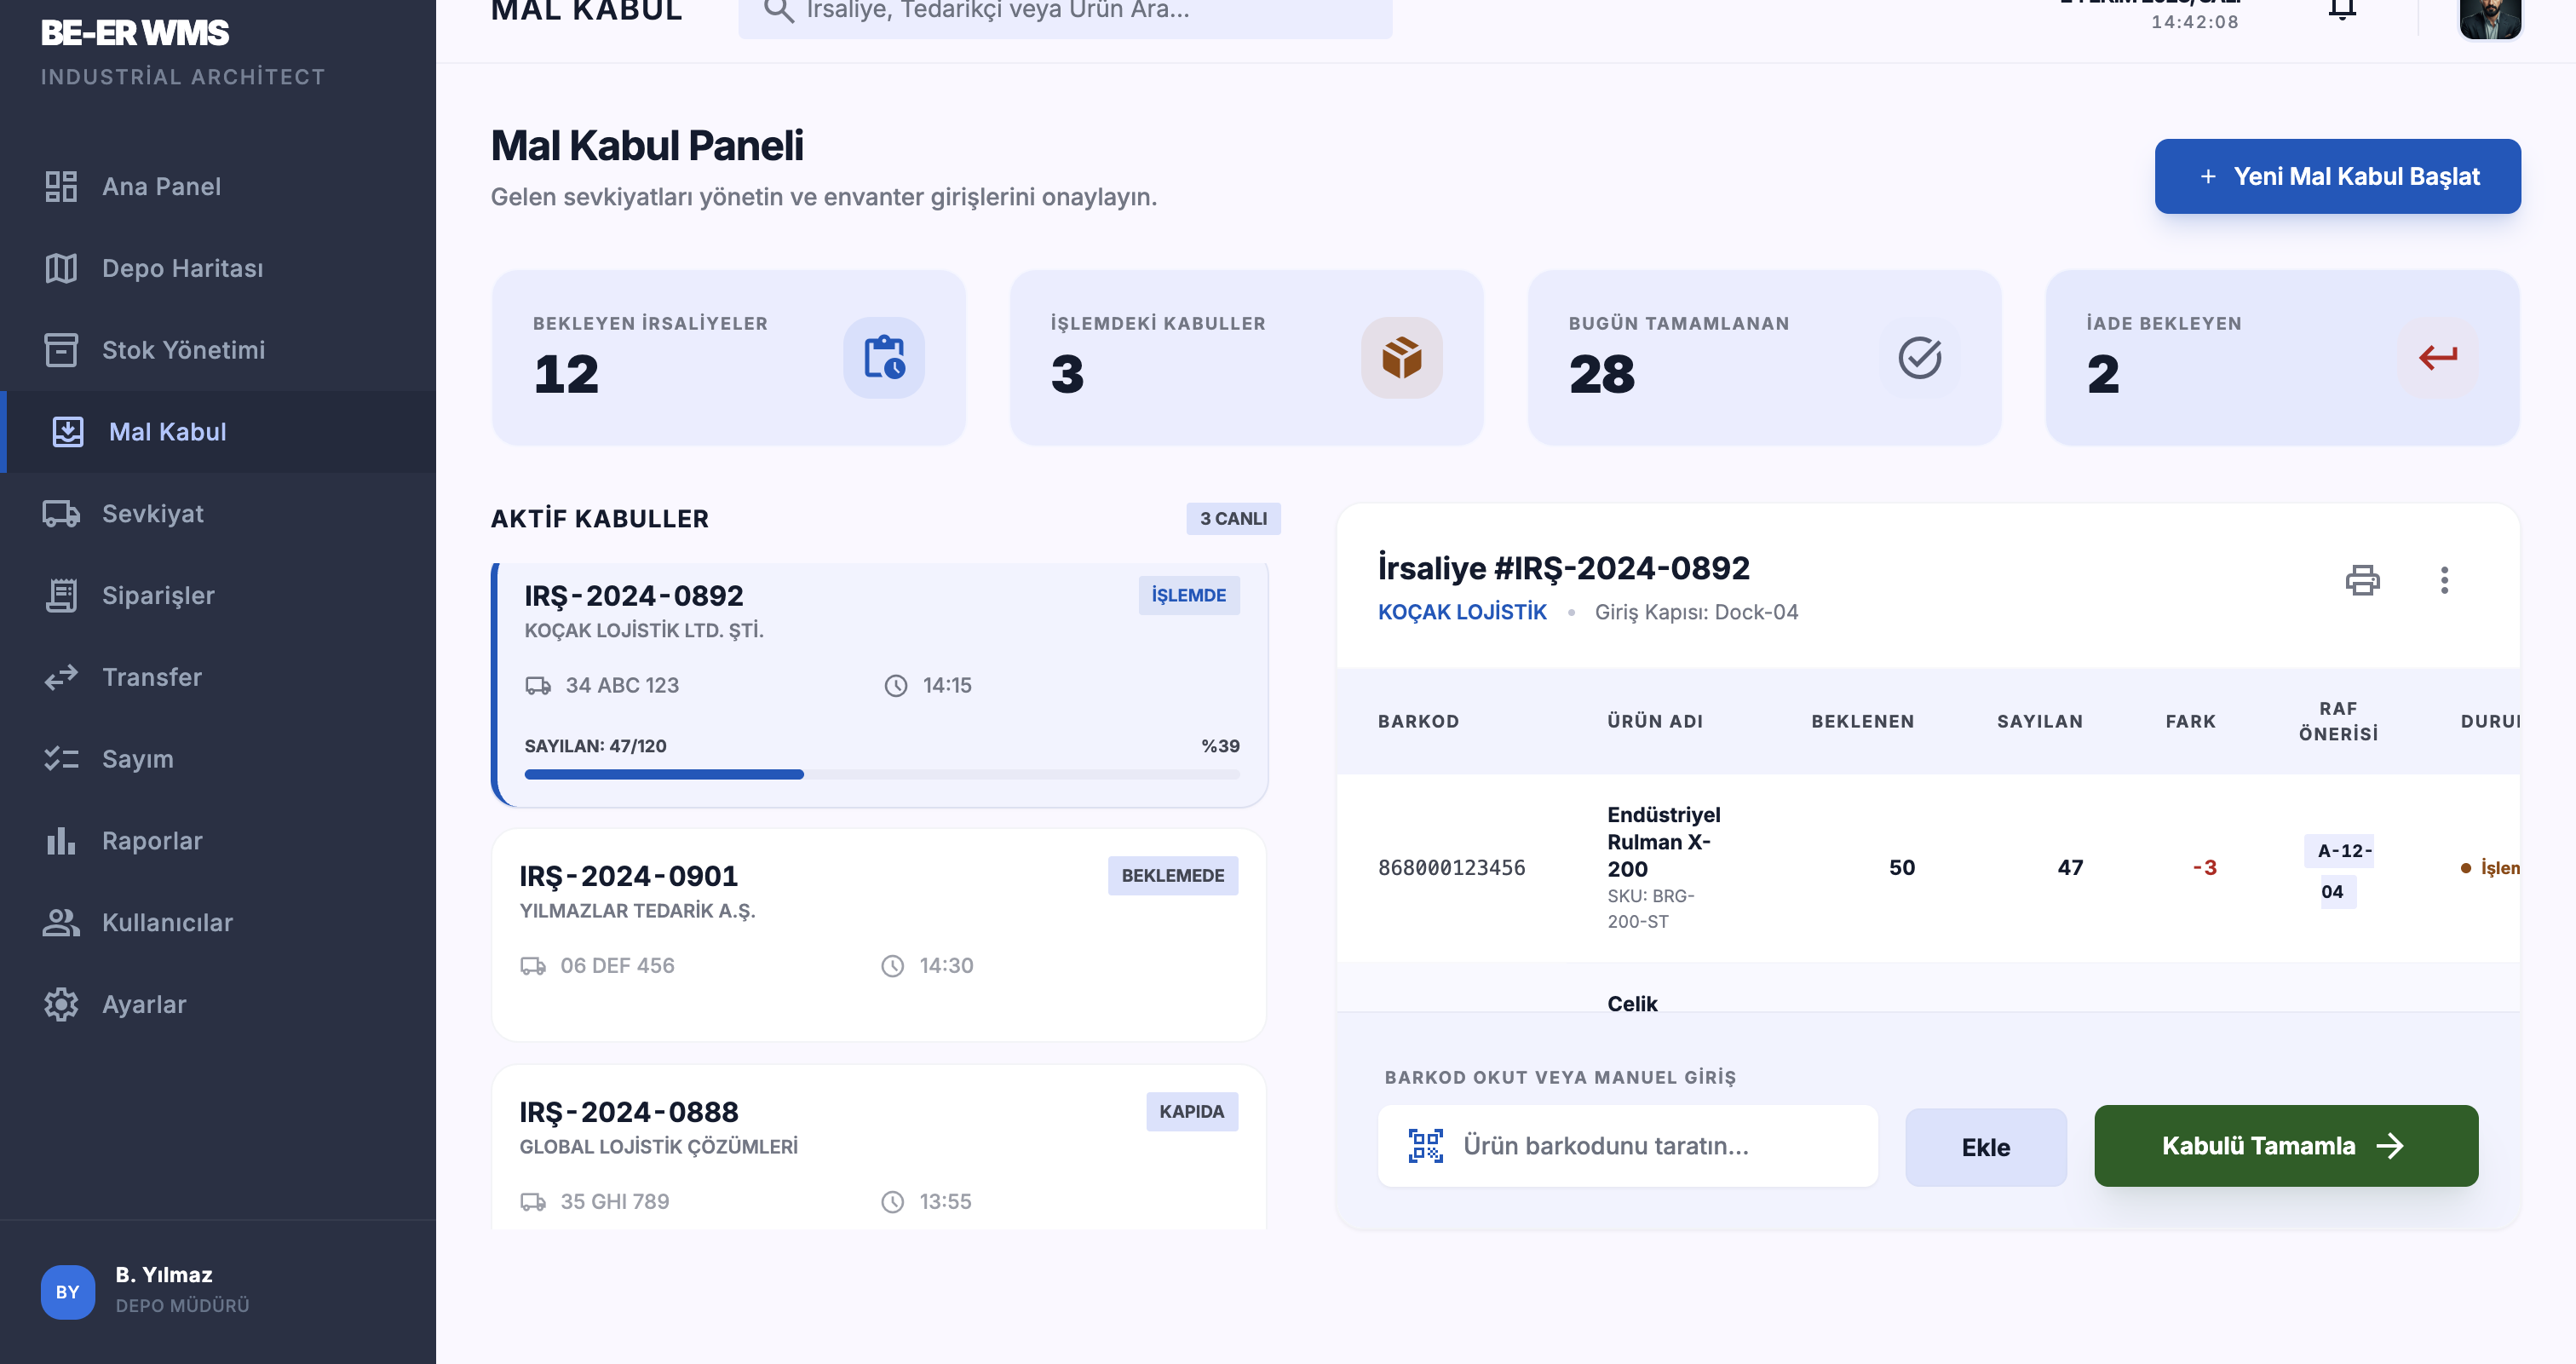The width and height of the screenshot is (2576, 1364).
Task: Click the İşlemdeki Kabuller package icon
Action: tap(1402, 358)
